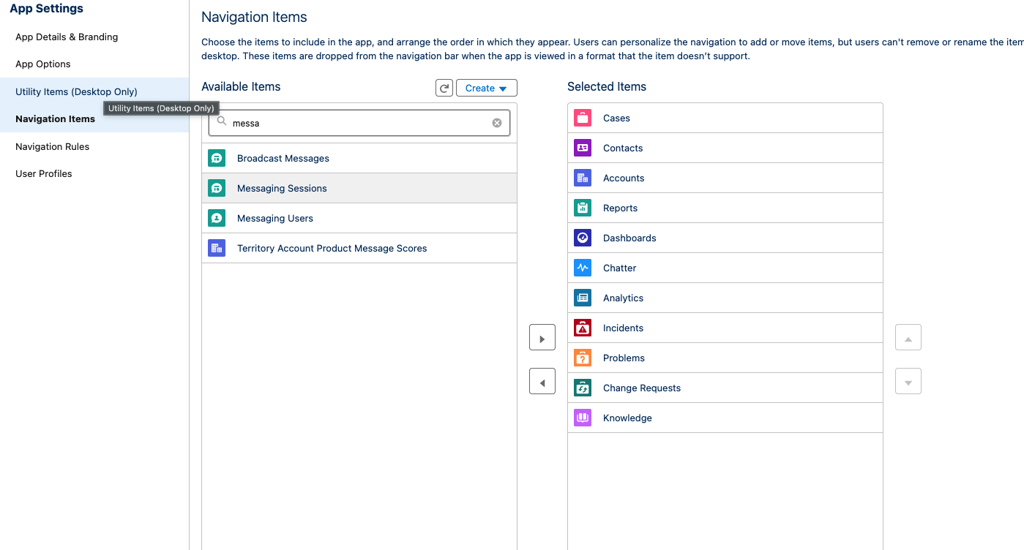Clear the search text with the X icon
This screenshot has width=1024, height=550.
click(x=497, y=123)
